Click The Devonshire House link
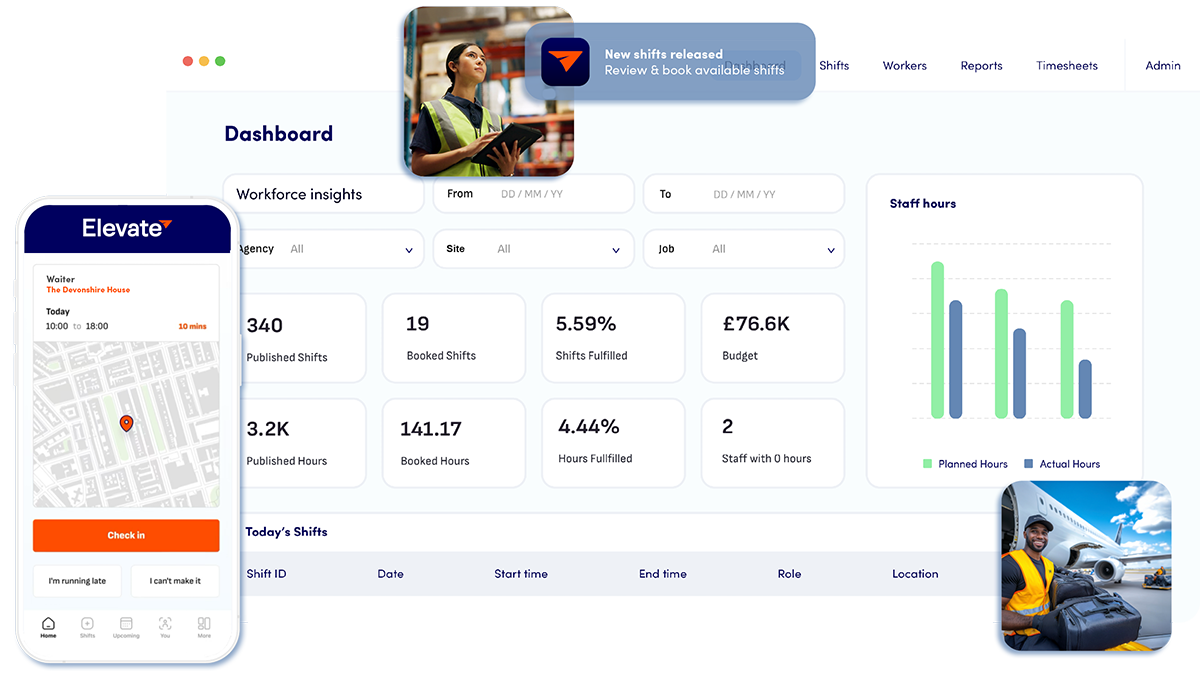Viewport: 1200px width, 677px height. tap(88, 290)
